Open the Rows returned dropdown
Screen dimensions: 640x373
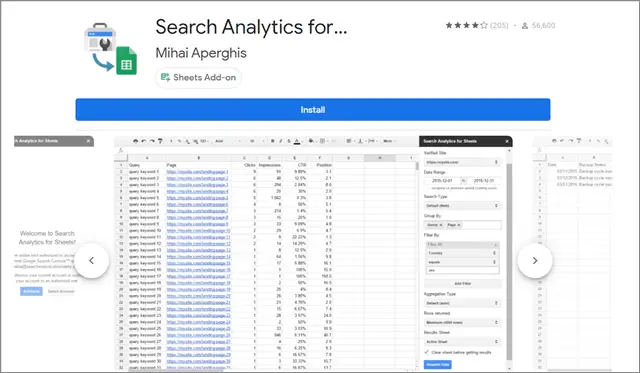tap(462, 322)
